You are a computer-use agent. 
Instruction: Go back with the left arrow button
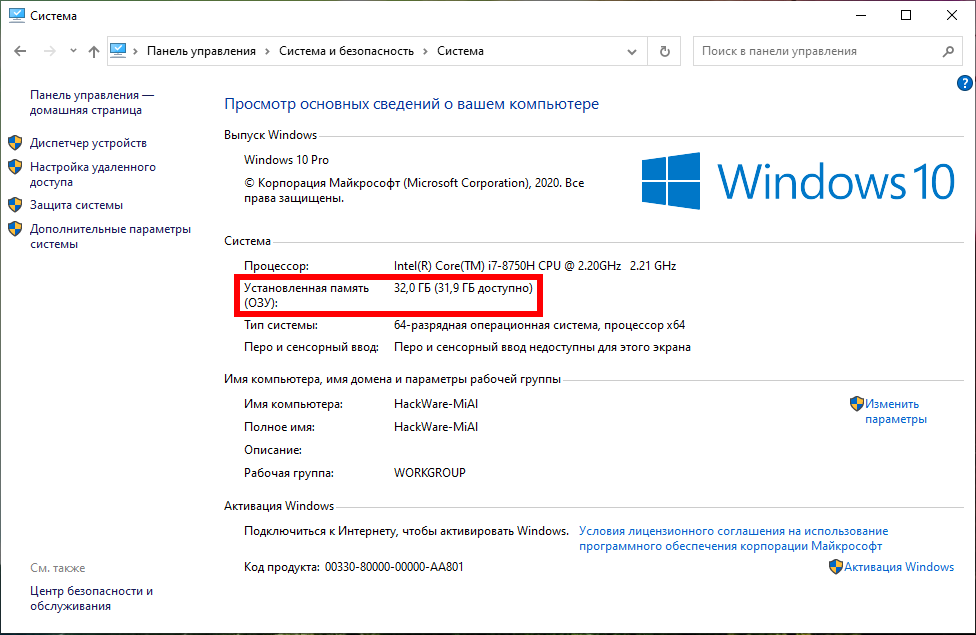[20, 52]
